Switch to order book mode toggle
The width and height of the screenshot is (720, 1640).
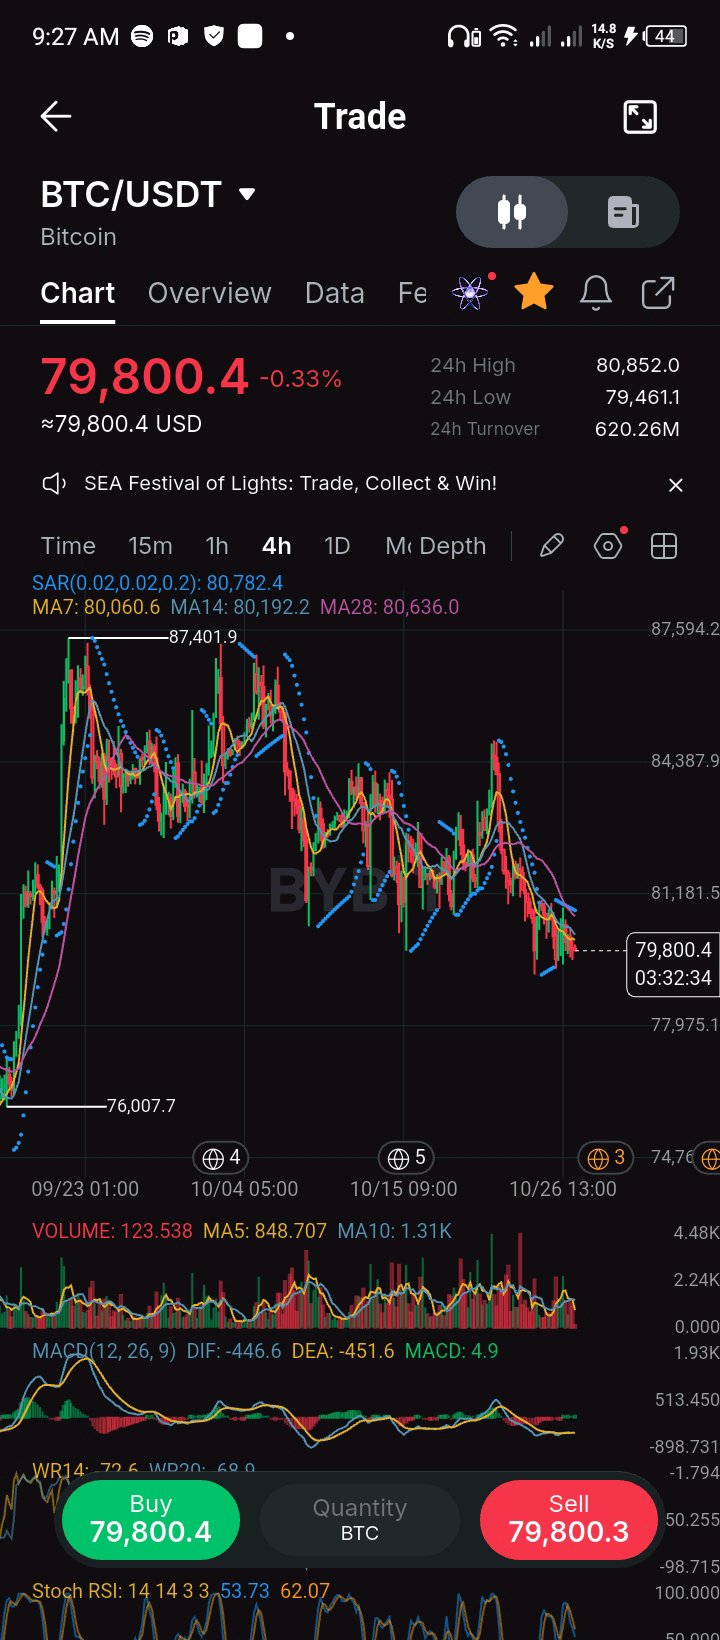623,212
